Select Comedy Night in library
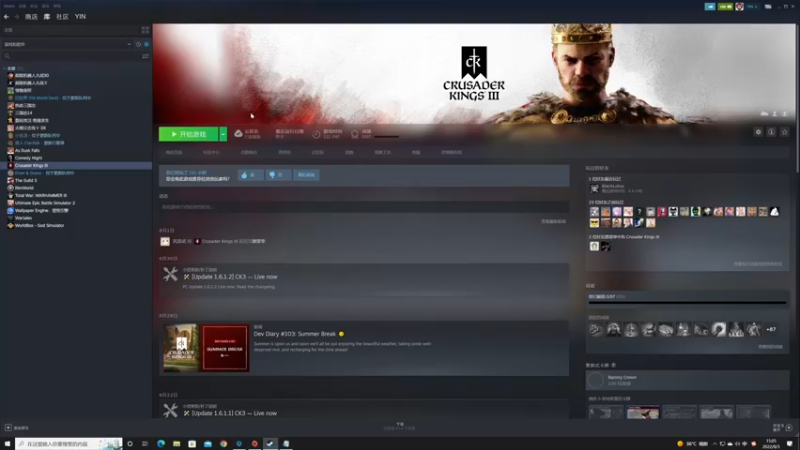The width and height of the screenshot is (800, 450). tap(28, 158)
